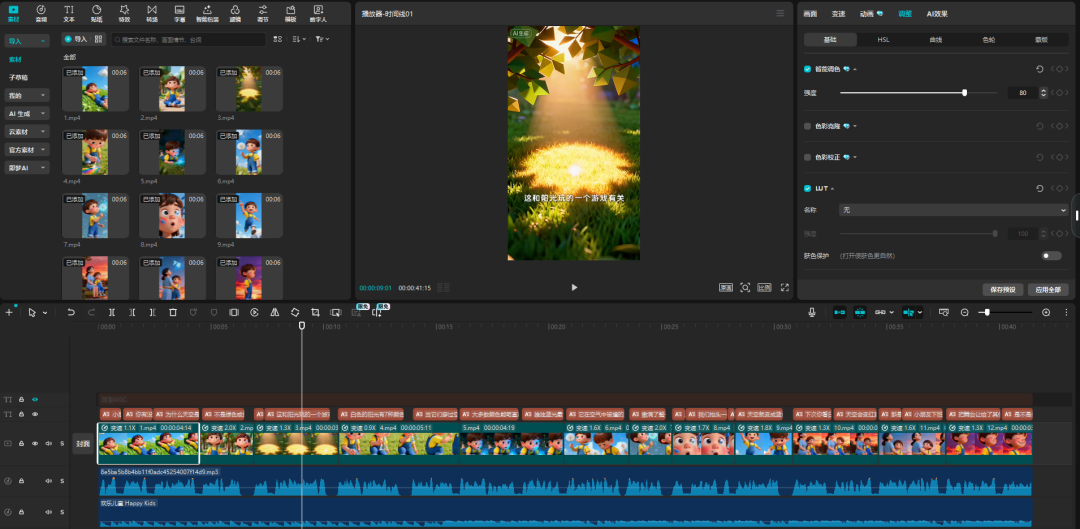Image resolution: width=1080 pixels, height=529 pixels.
Task: Click the delete trash icon in timeline toolbar
Action: (173, 312)
